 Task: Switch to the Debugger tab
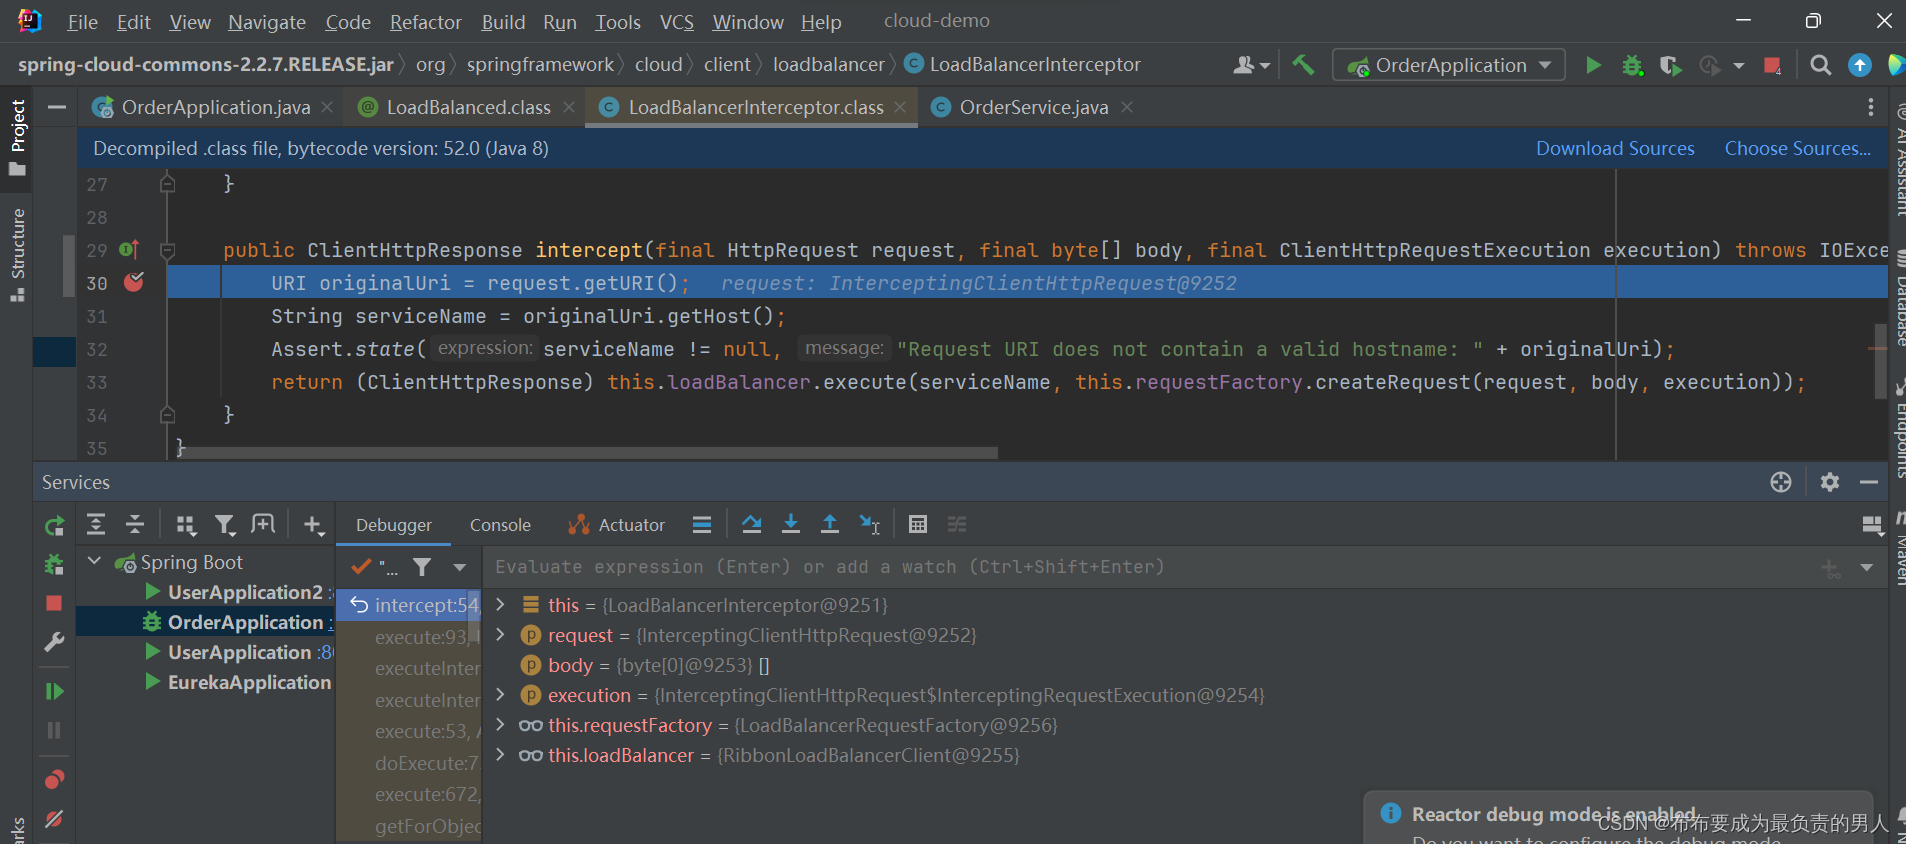pyautogui.click(x=394, y=525)
